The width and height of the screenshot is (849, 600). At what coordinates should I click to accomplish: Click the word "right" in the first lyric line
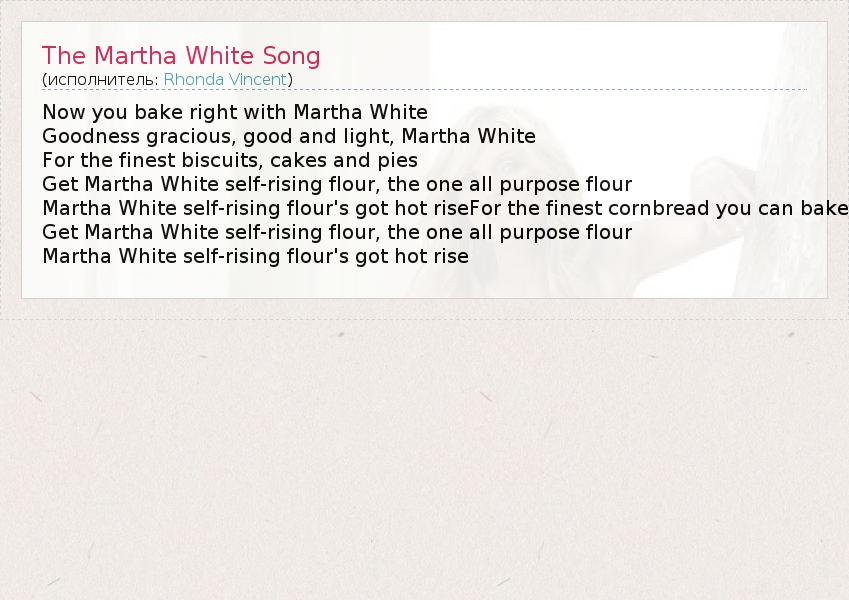pyautogui.click(x=208, y=112)
